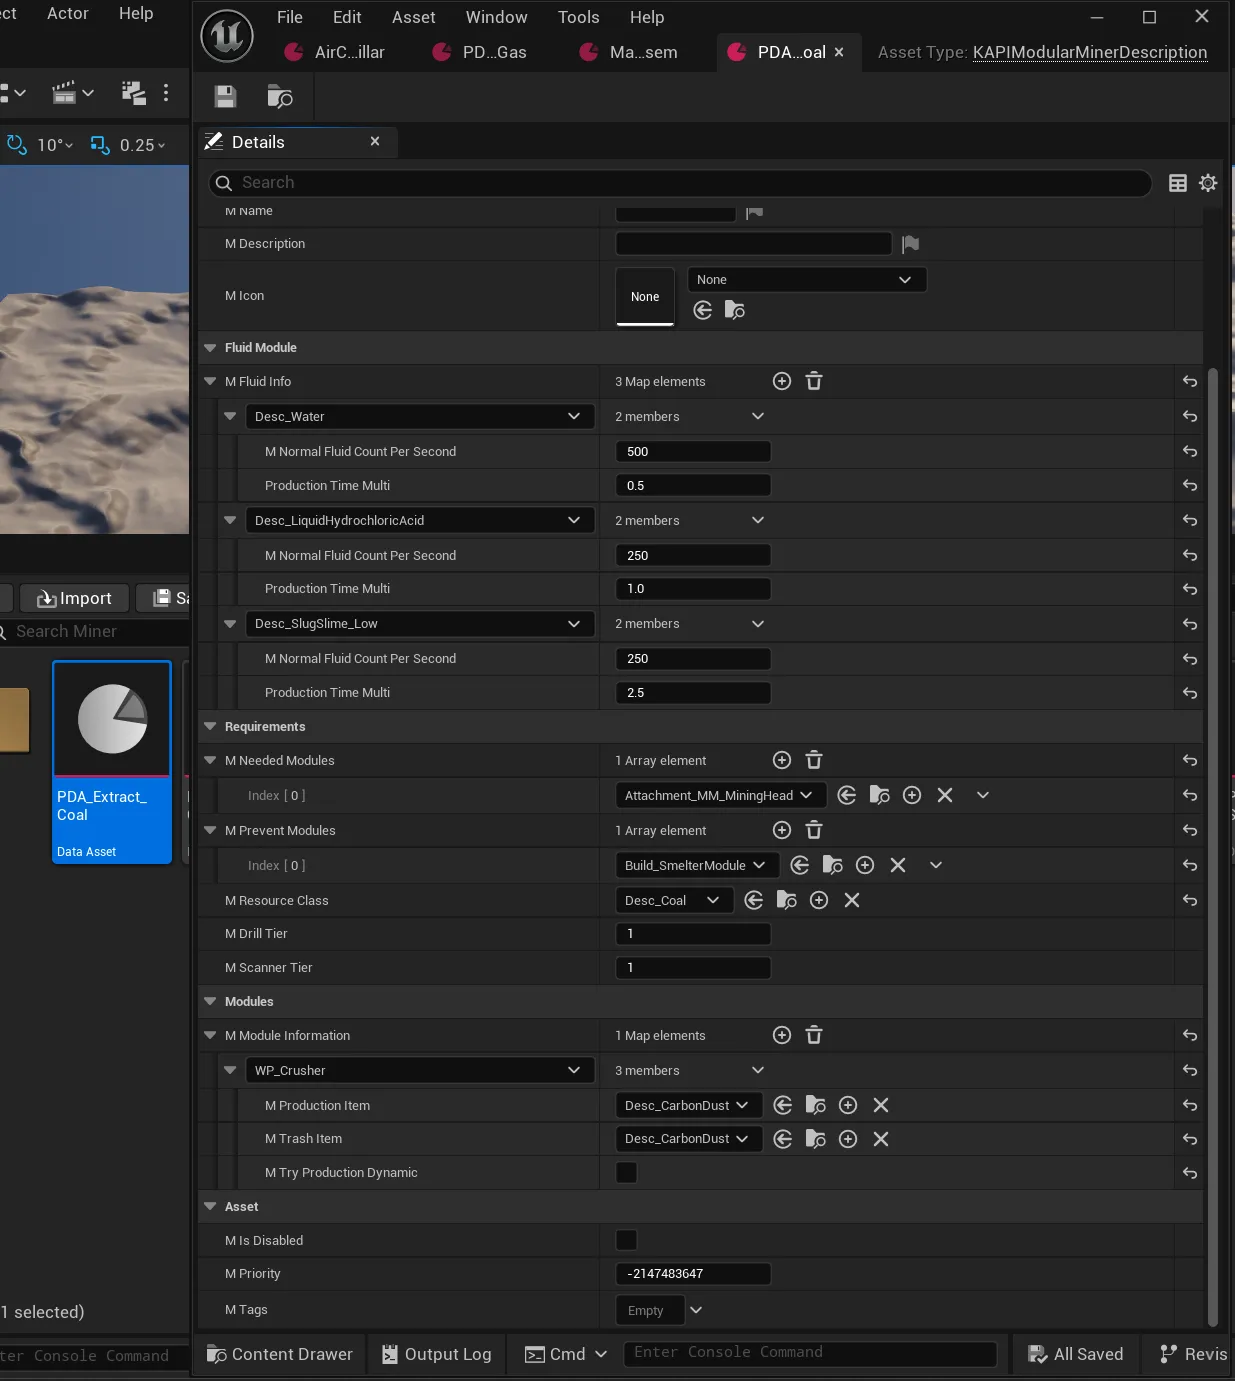This screenshot has width=1235, height=1381.
Task: Open the Cmd console type dropdown
Action: click(566, 1354)
